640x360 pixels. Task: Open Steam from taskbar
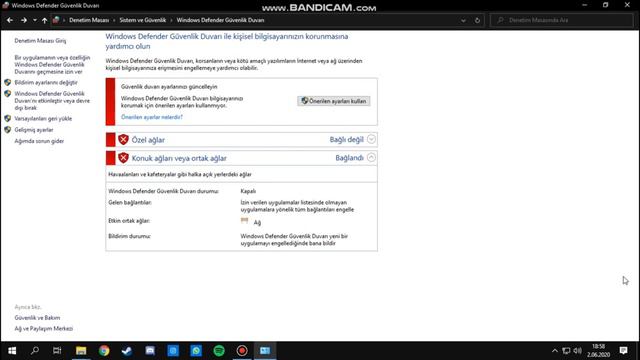click(127, 351)
